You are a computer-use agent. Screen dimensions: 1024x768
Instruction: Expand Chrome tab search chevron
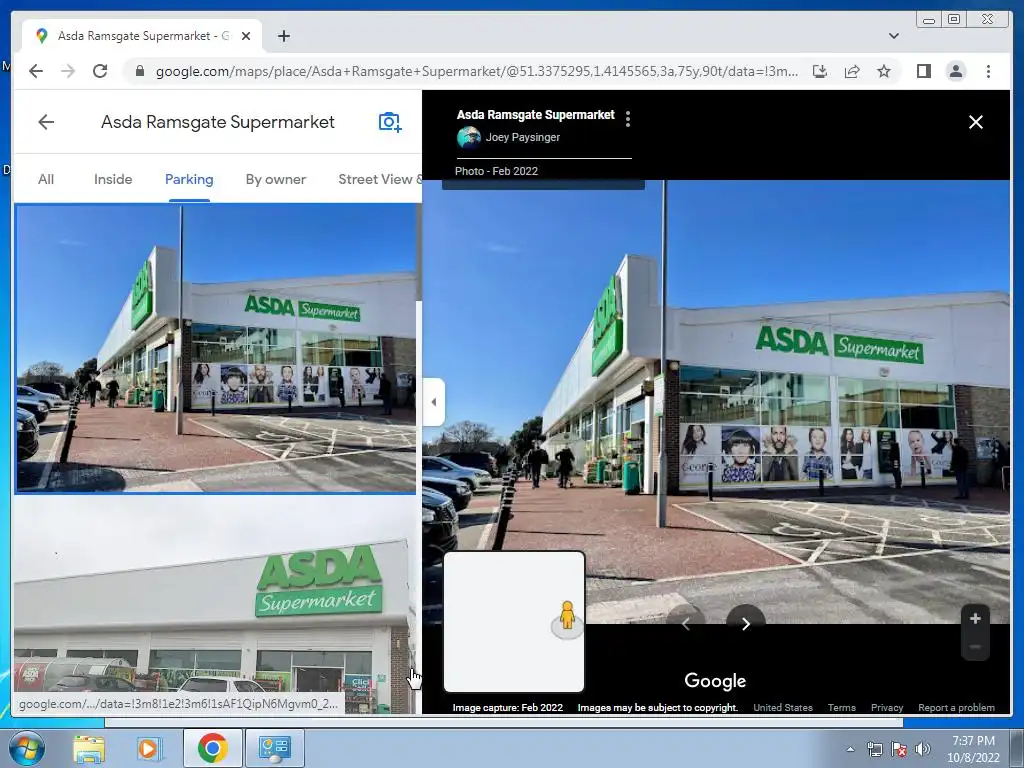point(893,36)
